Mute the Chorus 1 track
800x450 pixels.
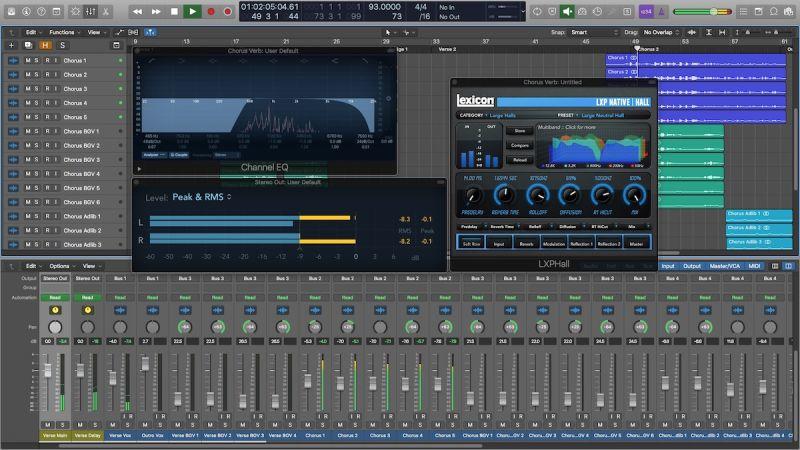(x=28, y=60)
